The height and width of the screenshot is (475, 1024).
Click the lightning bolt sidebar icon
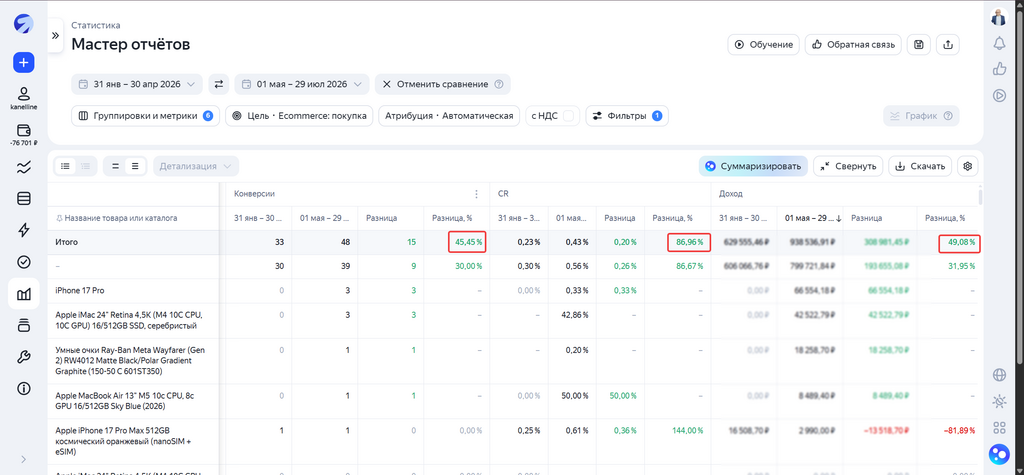pyautogui.click(x=24, y=229)
